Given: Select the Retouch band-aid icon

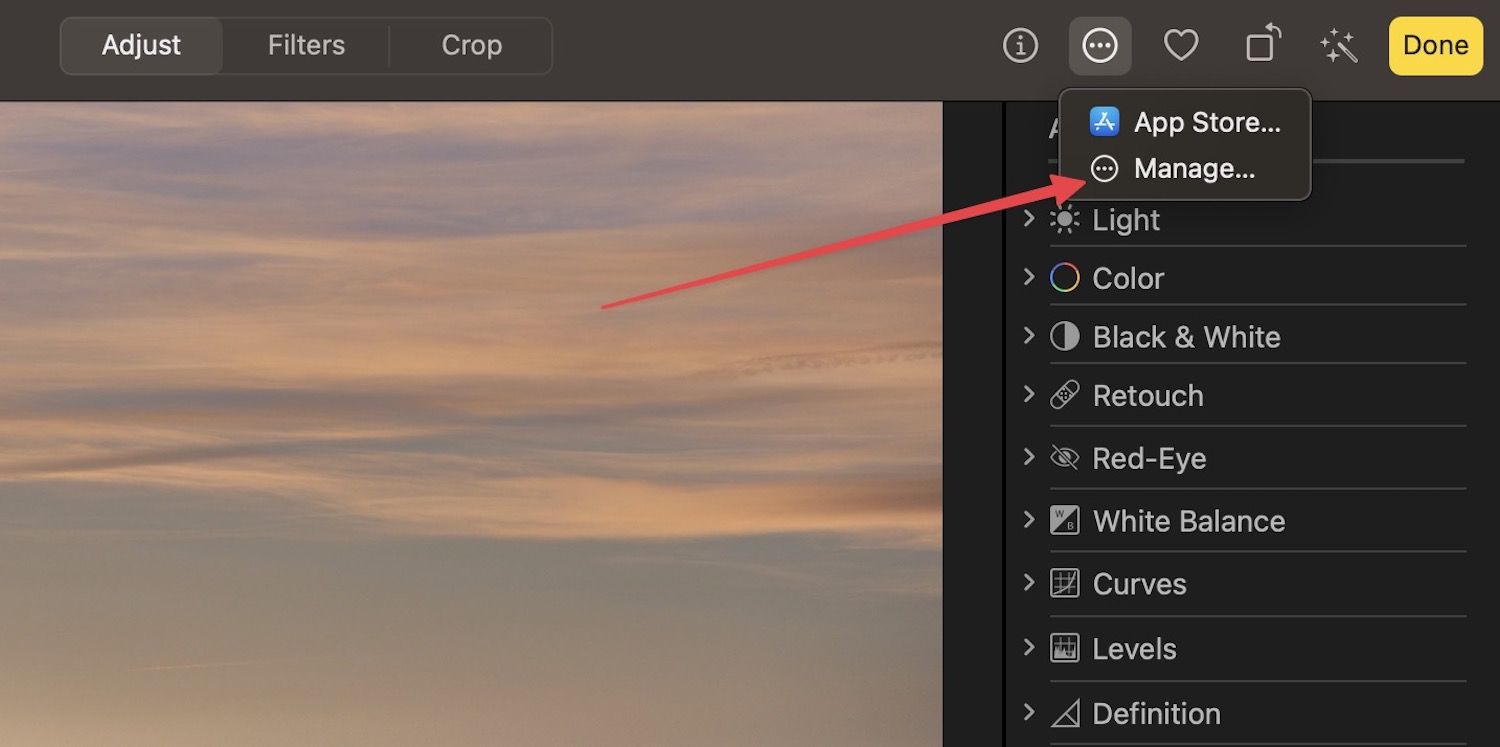Looking at the screenshot, I should click(x=1065, y=395).
